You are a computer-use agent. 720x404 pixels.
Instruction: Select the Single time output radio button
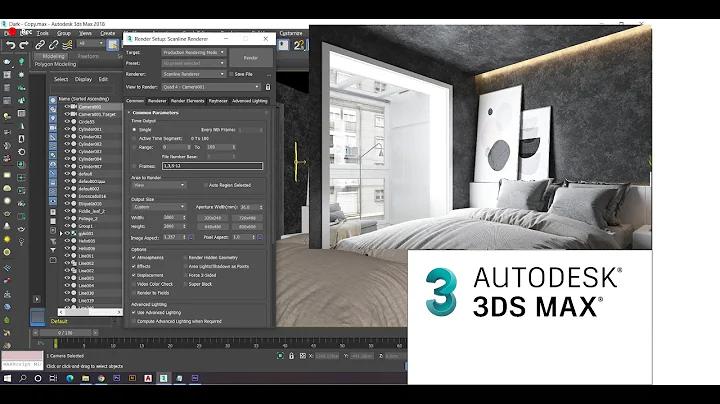[135, 130]
